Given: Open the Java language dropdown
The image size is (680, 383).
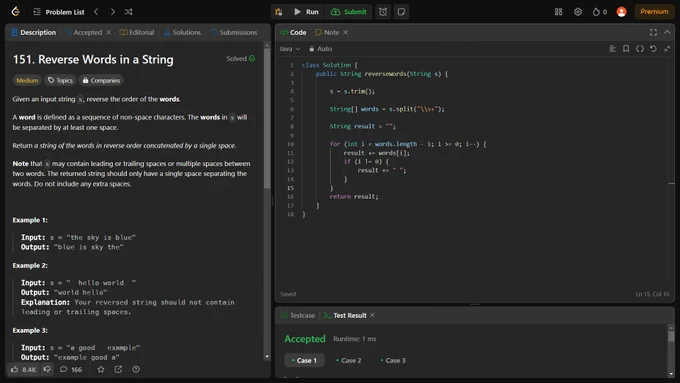Looking at the screenshot, I should (x=290, y=49).
